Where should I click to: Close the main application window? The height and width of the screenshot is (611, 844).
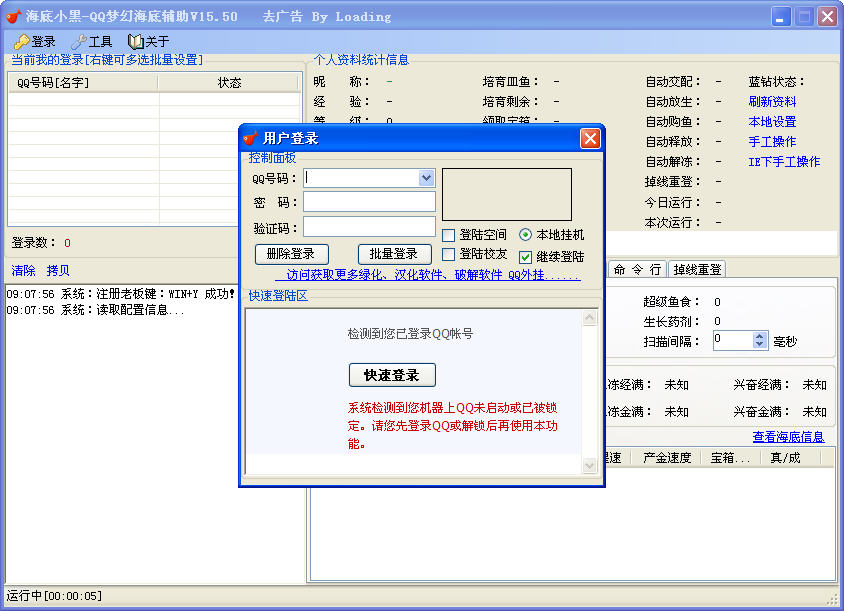pyautogui.click(x=828, y=17)
